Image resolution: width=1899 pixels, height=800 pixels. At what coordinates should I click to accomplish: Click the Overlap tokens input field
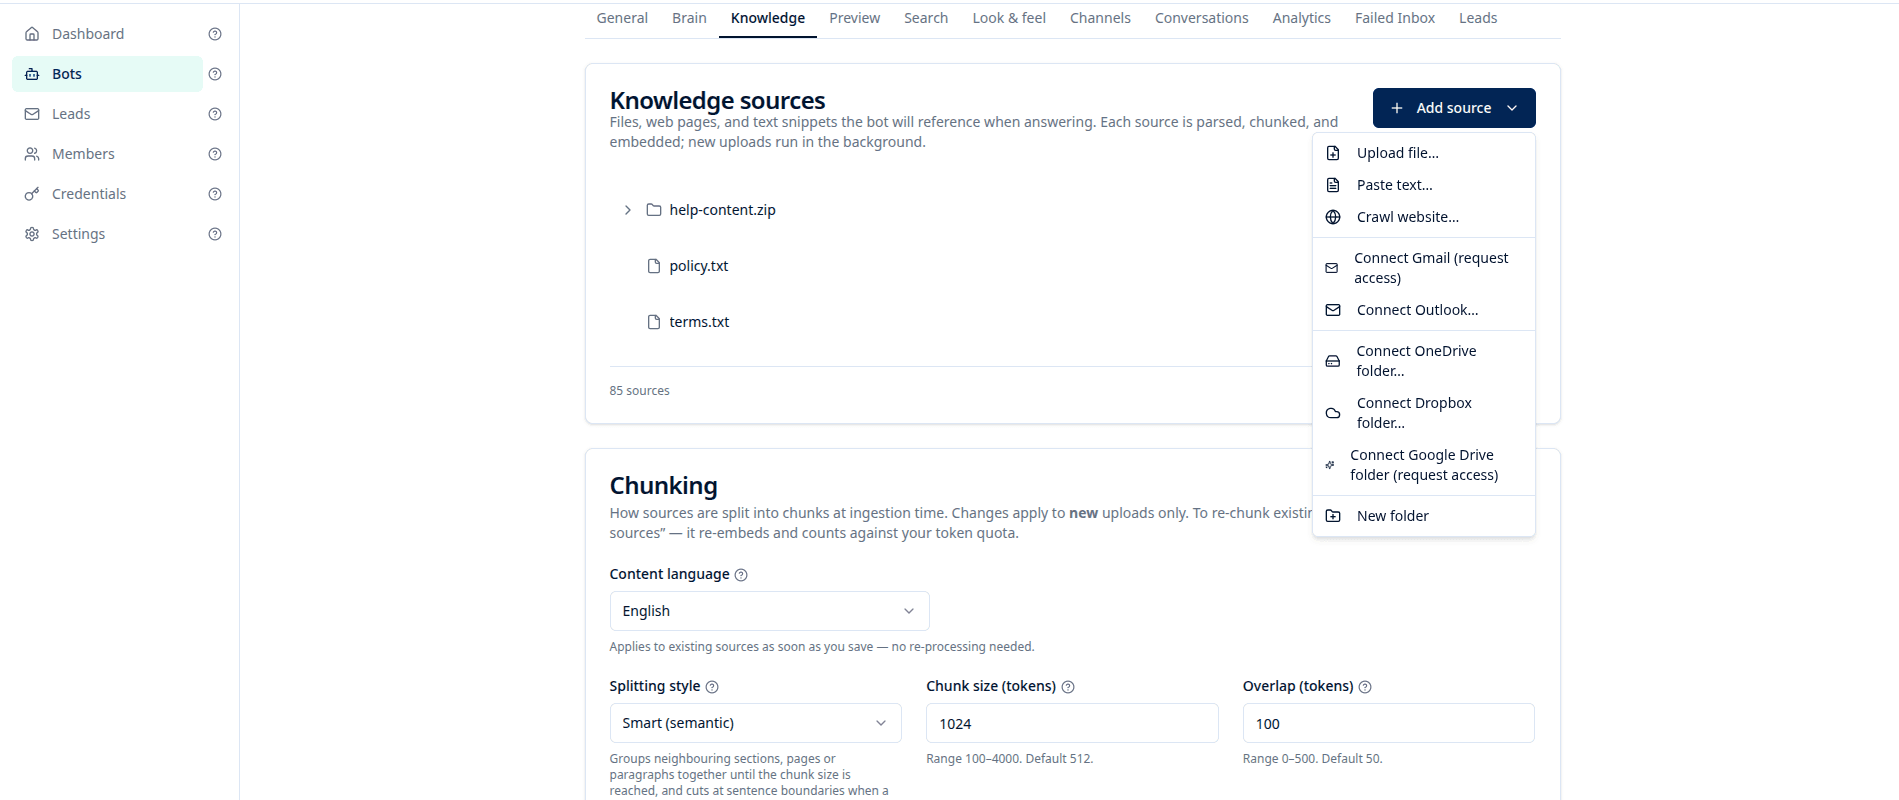[1388, 723]
